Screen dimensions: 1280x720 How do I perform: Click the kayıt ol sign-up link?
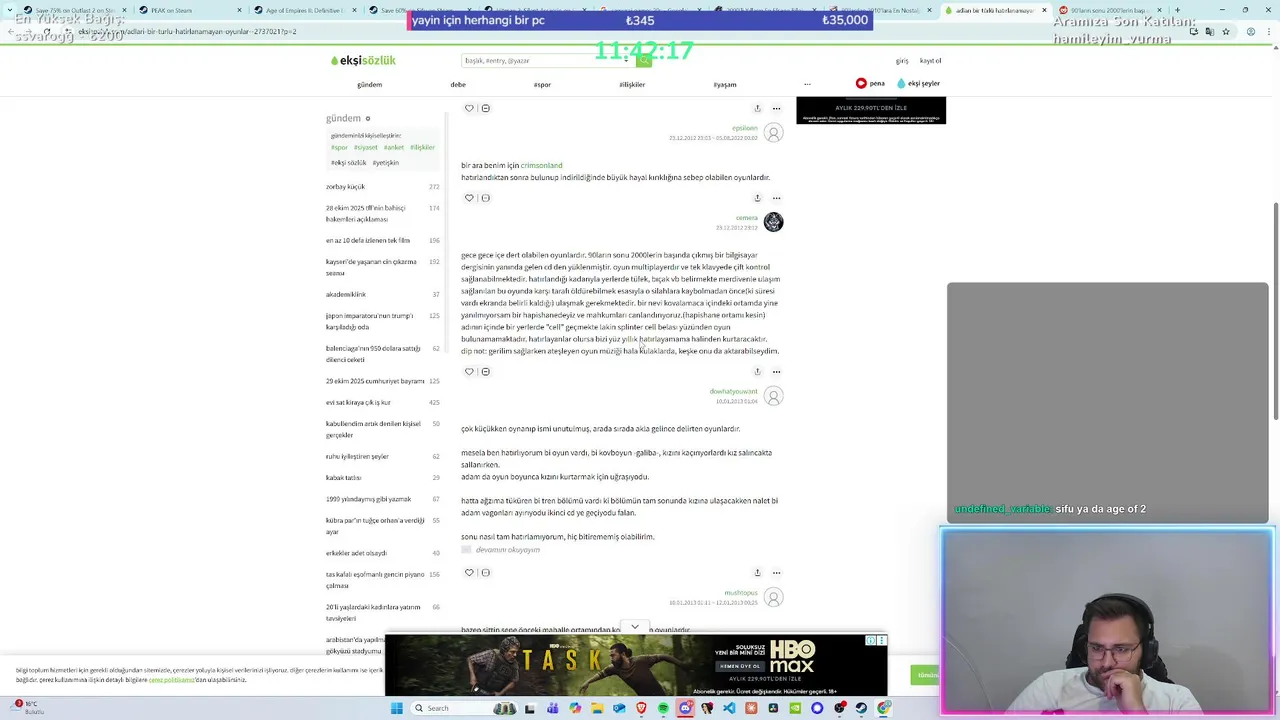(930, 61)
